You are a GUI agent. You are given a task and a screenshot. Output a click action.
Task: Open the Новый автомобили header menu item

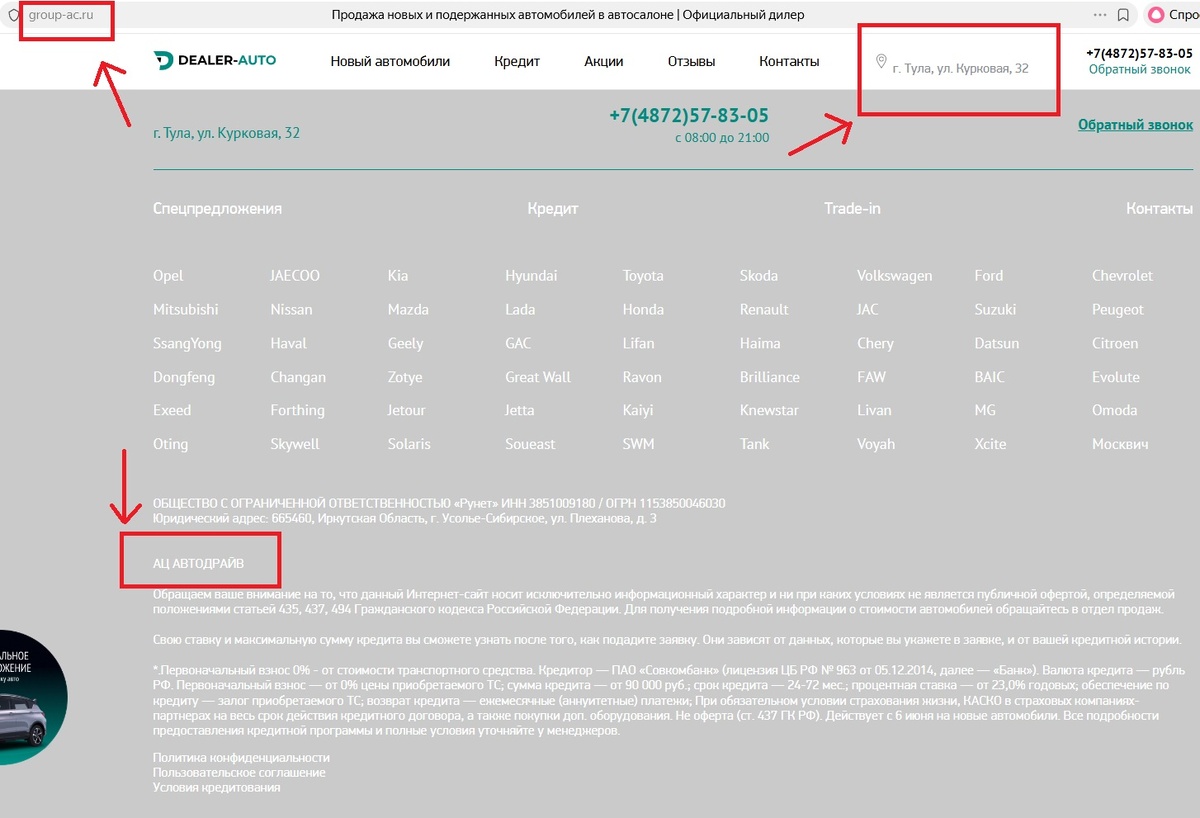click(390, 61)
